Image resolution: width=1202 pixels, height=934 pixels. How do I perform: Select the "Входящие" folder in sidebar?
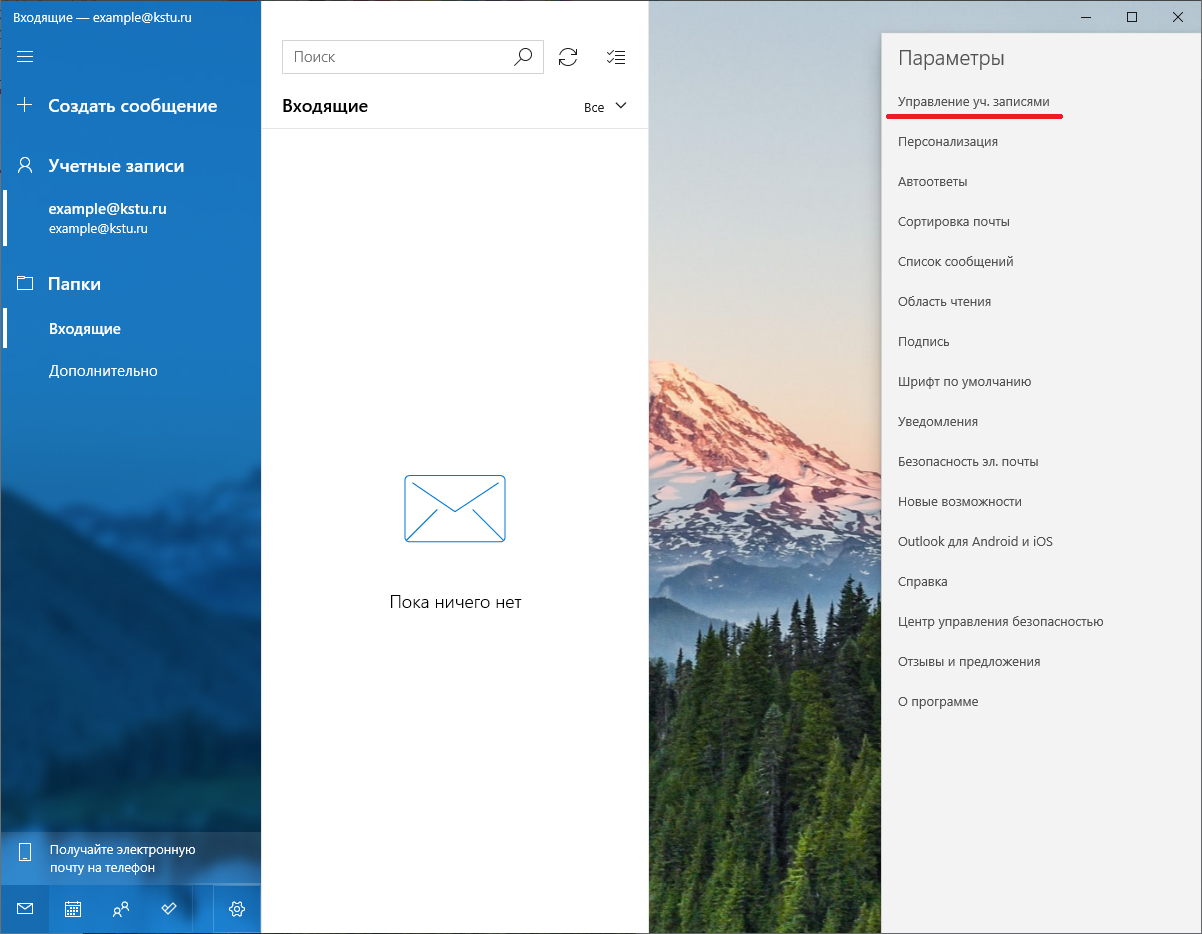click(x=85, y=329)
